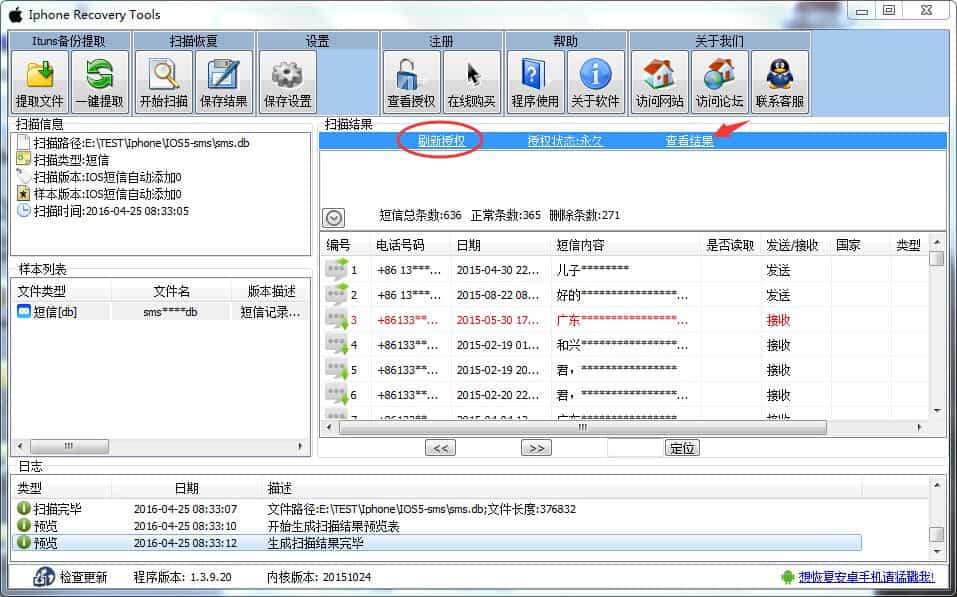Click the 版本描述 column header
This screenshot has height=597, width=957.
pyautogui.click(x=270, y=291)
